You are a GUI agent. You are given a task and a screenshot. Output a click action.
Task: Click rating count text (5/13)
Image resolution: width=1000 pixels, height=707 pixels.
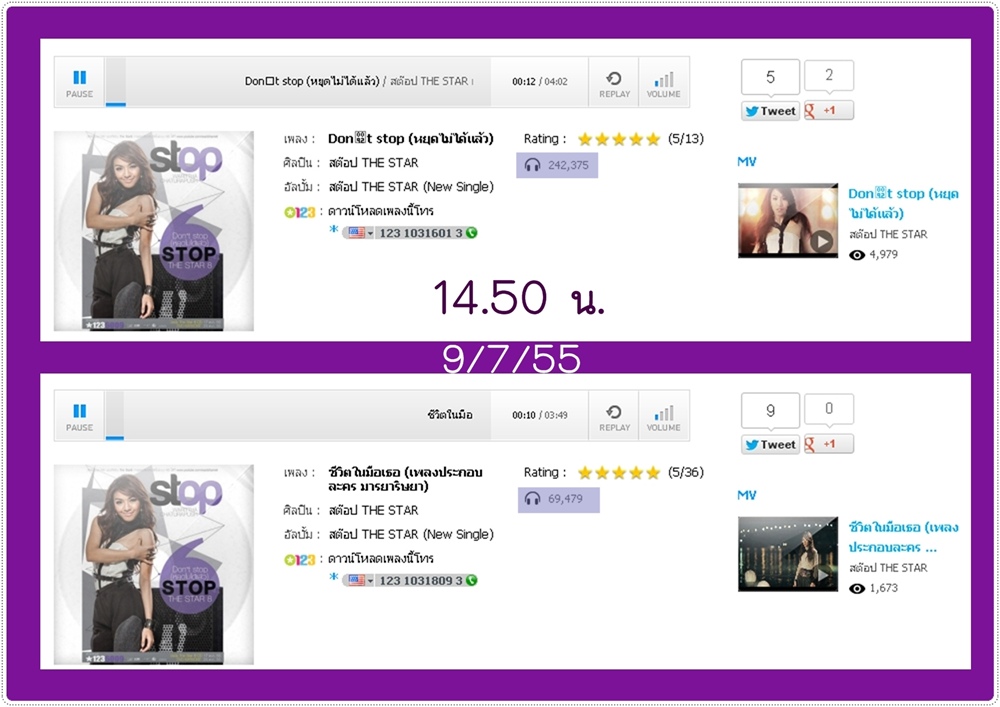[686, 139]
